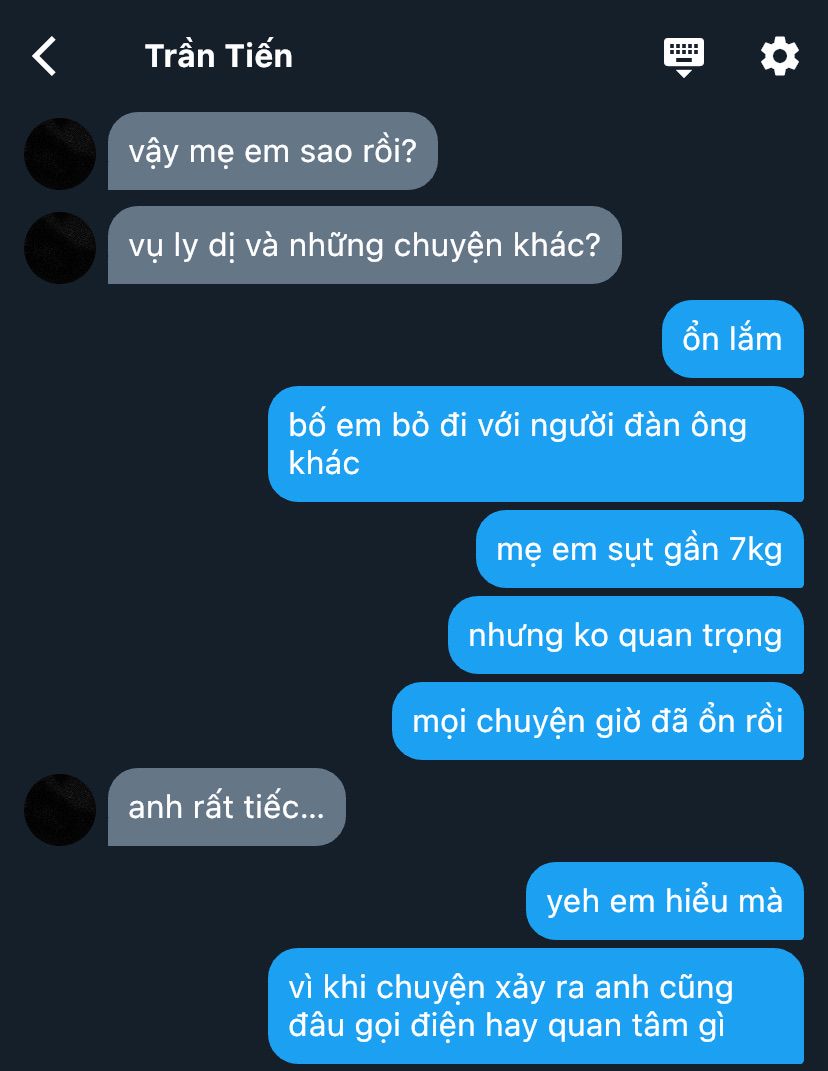Select the 'vụ ly dị và những chuyện khác?' bubble

click(365, 245)
